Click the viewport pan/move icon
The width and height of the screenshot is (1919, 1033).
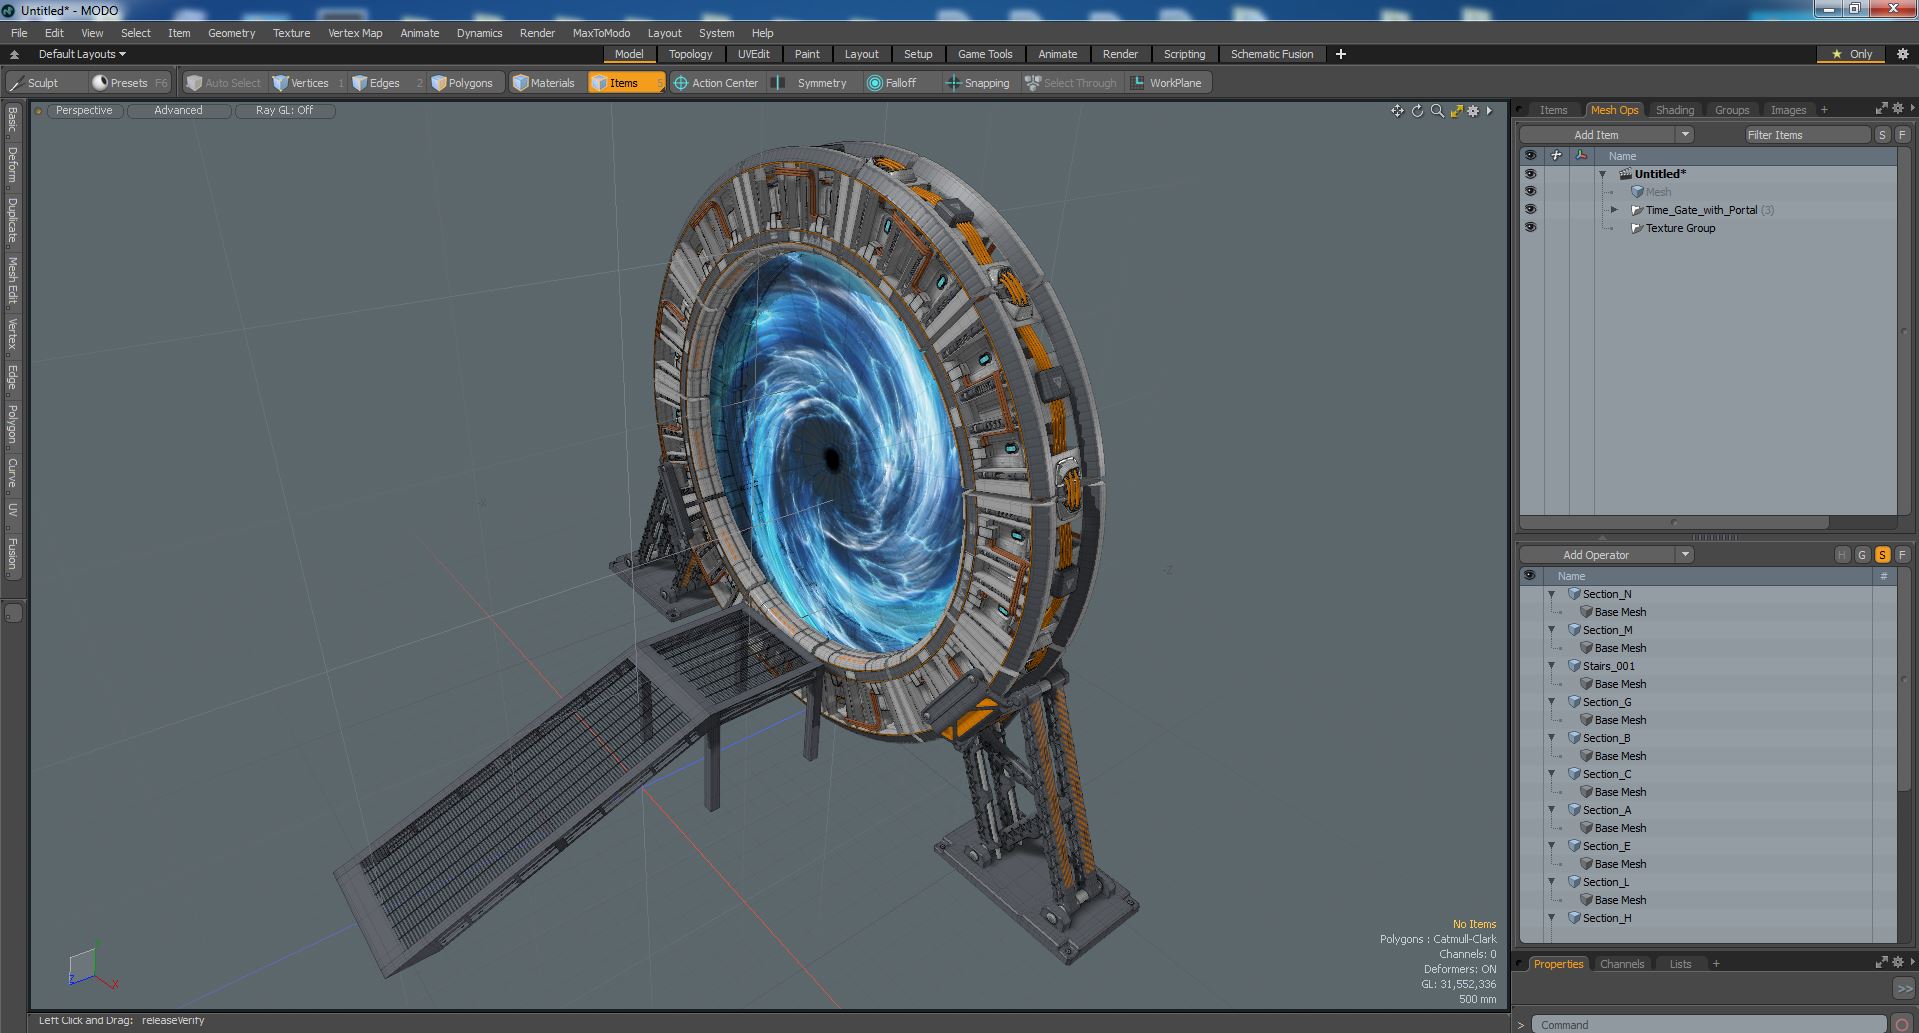[x=1397, y=111]
